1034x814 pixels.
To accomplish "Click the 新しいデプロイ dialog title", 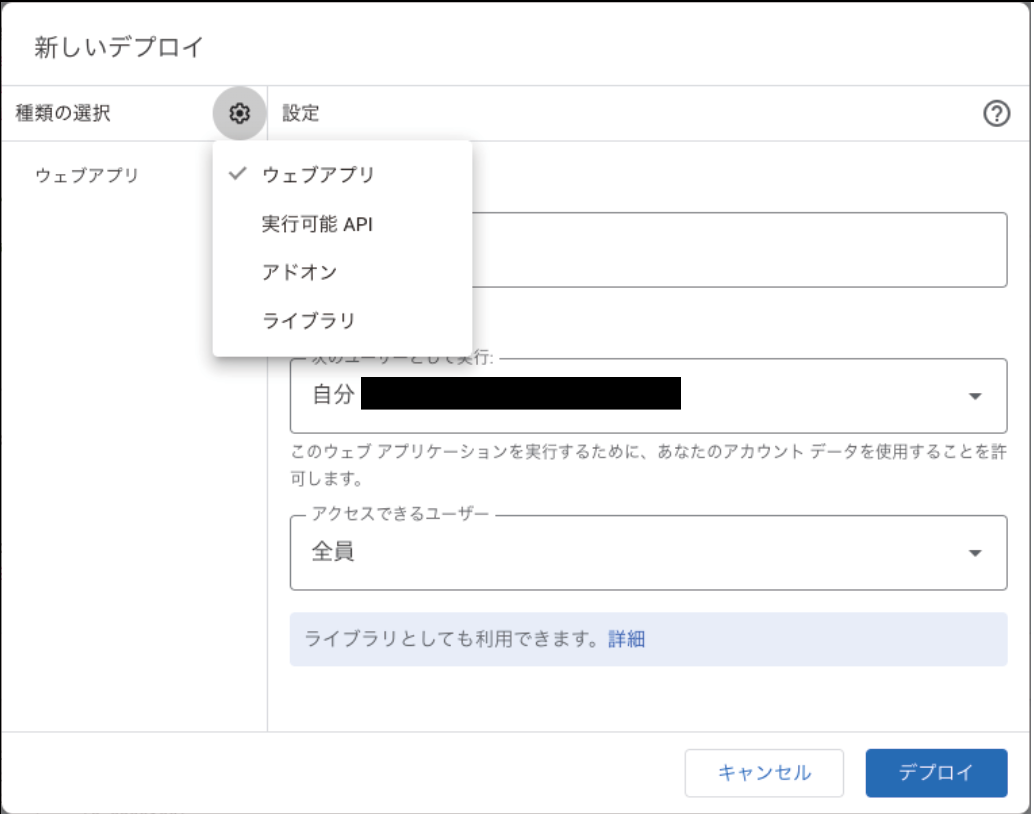I will point(119,47).
